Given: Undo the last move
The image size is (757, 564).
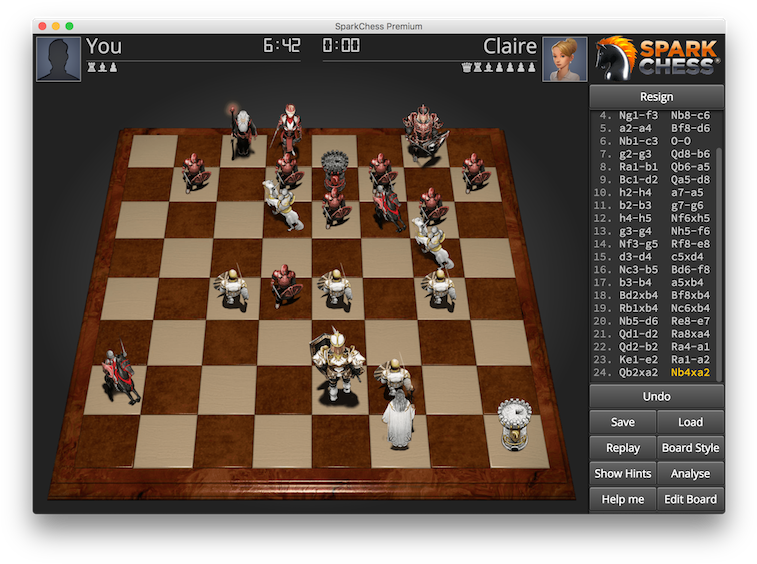Looking at the screenshot, I should click(x=656, y=397).
